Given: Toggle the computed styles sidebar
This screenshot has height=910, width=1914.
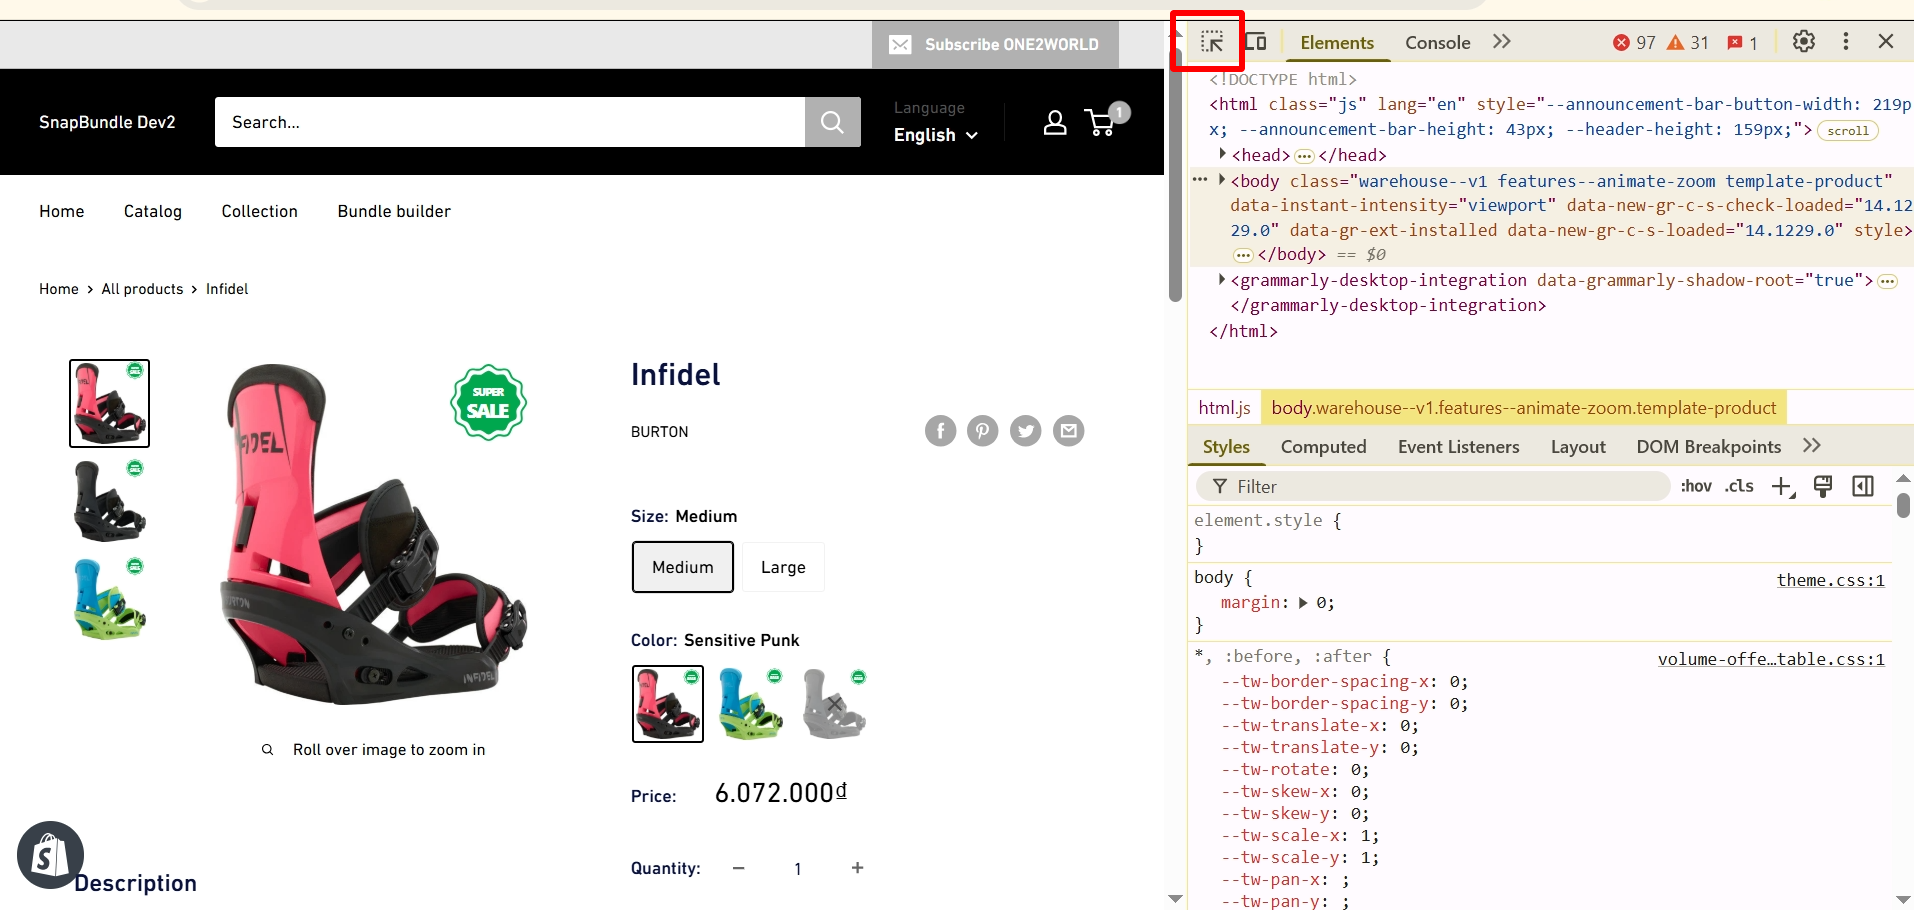Looking at the screenshot, I should coord(1863,487).
